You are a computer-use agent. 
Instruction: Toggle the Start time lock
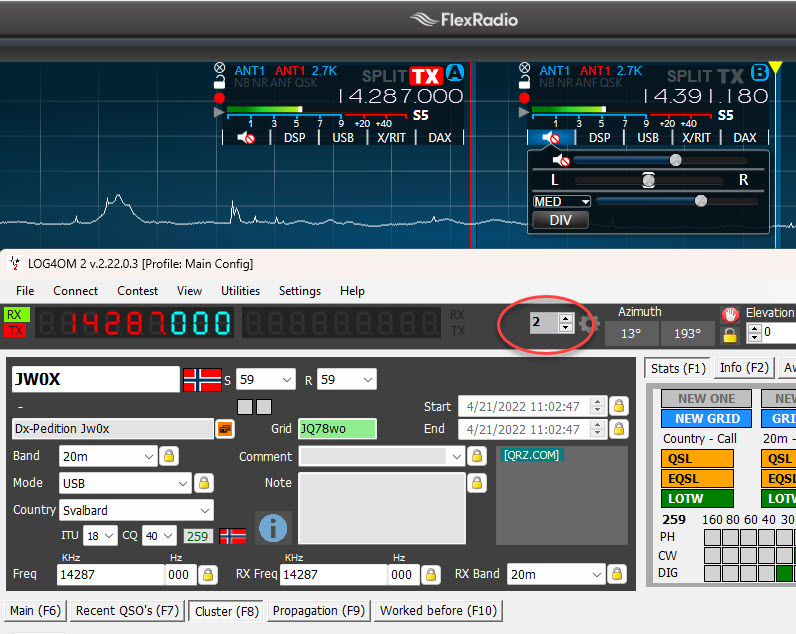pyautogui.click(x=619, y=406)
